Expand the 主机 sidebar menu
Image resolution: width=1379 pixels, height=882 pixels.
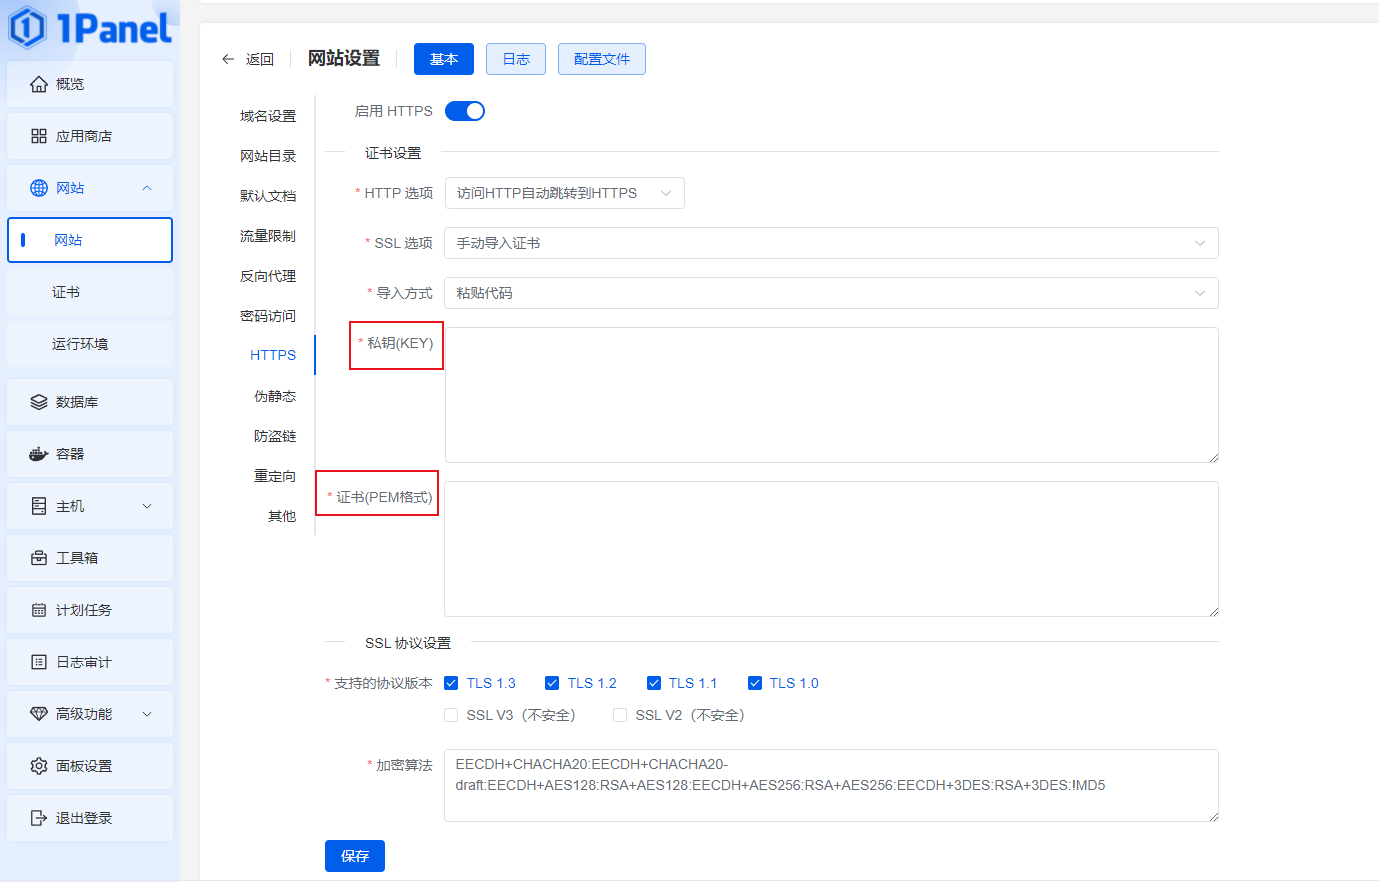point(90,506)
